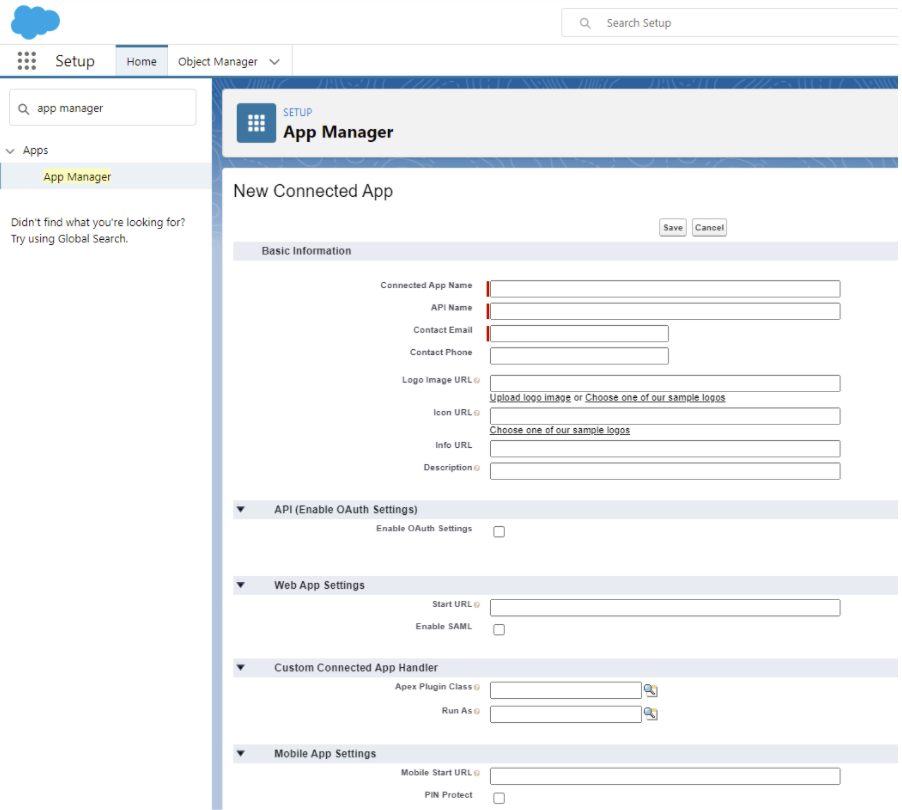Enable the OAuth Settings checkbox
The height and width of the screenshot is (810, 902).
(499, 532)
